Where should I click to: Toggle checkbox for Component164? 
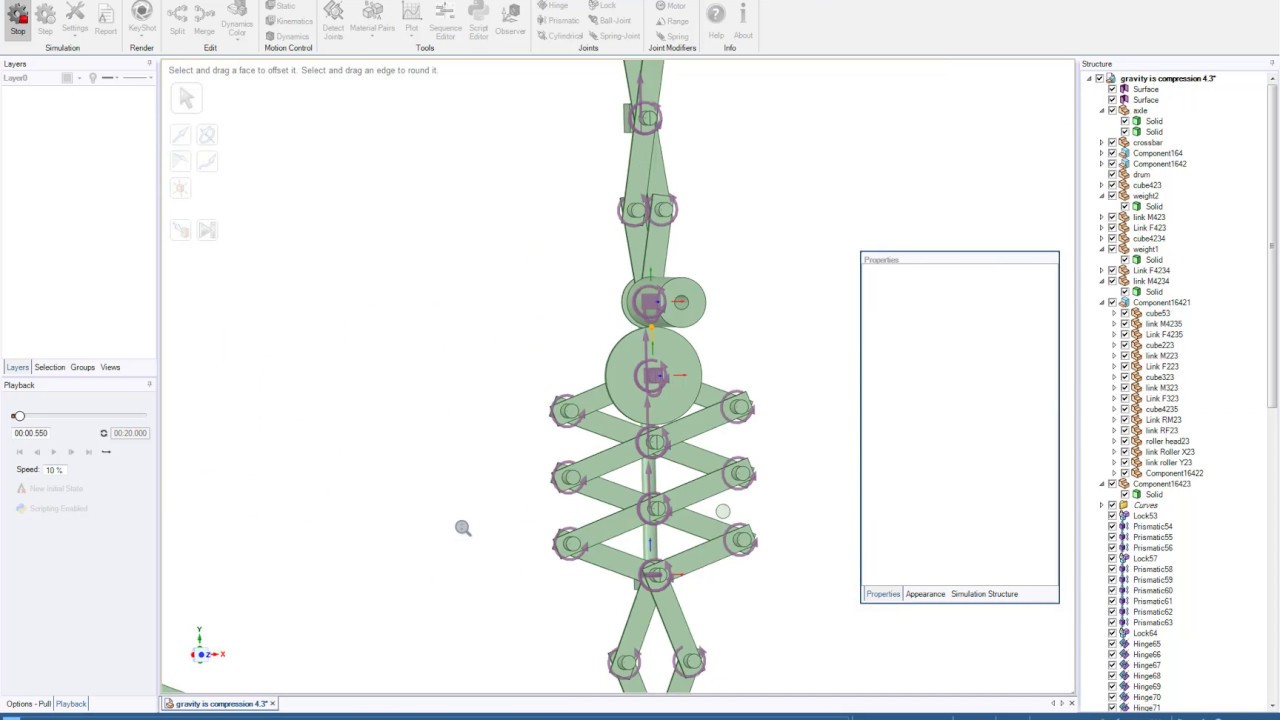1112,154
